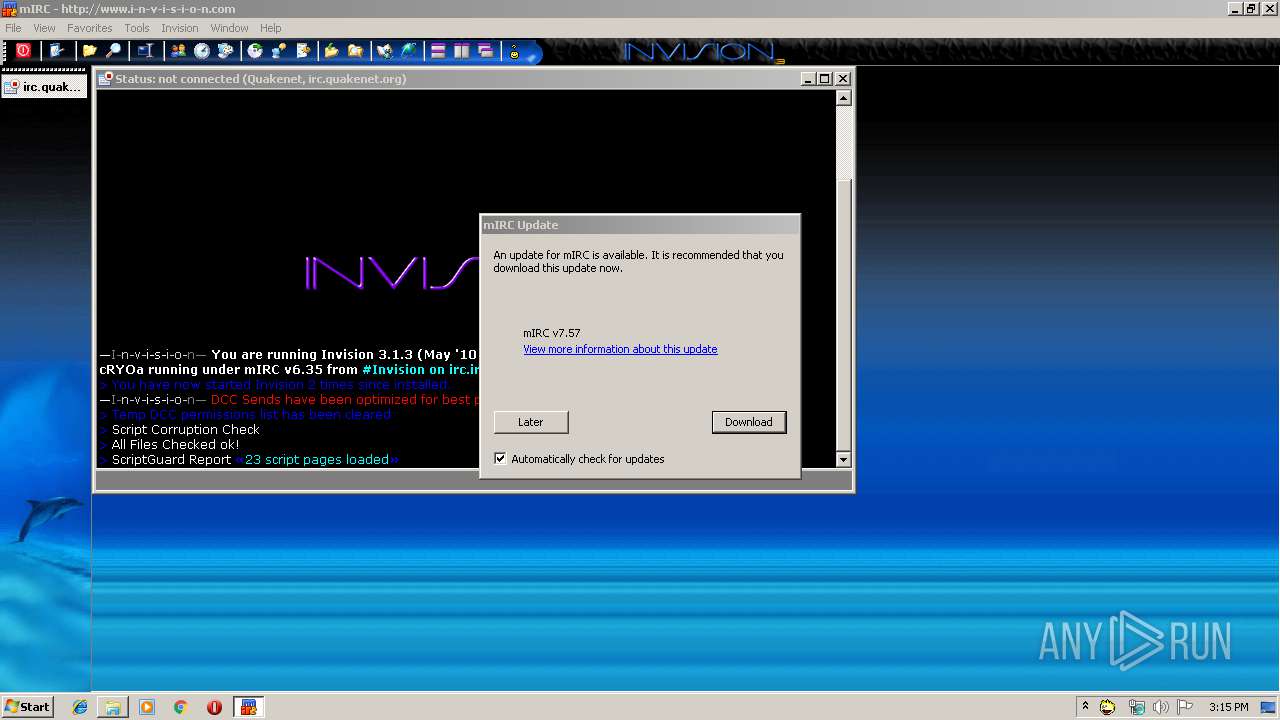Image resolution: width=1280 pixels, height=720 pixels.
Task: Tile windows horizontally with the purple bars icon
Action: [438, 51]
